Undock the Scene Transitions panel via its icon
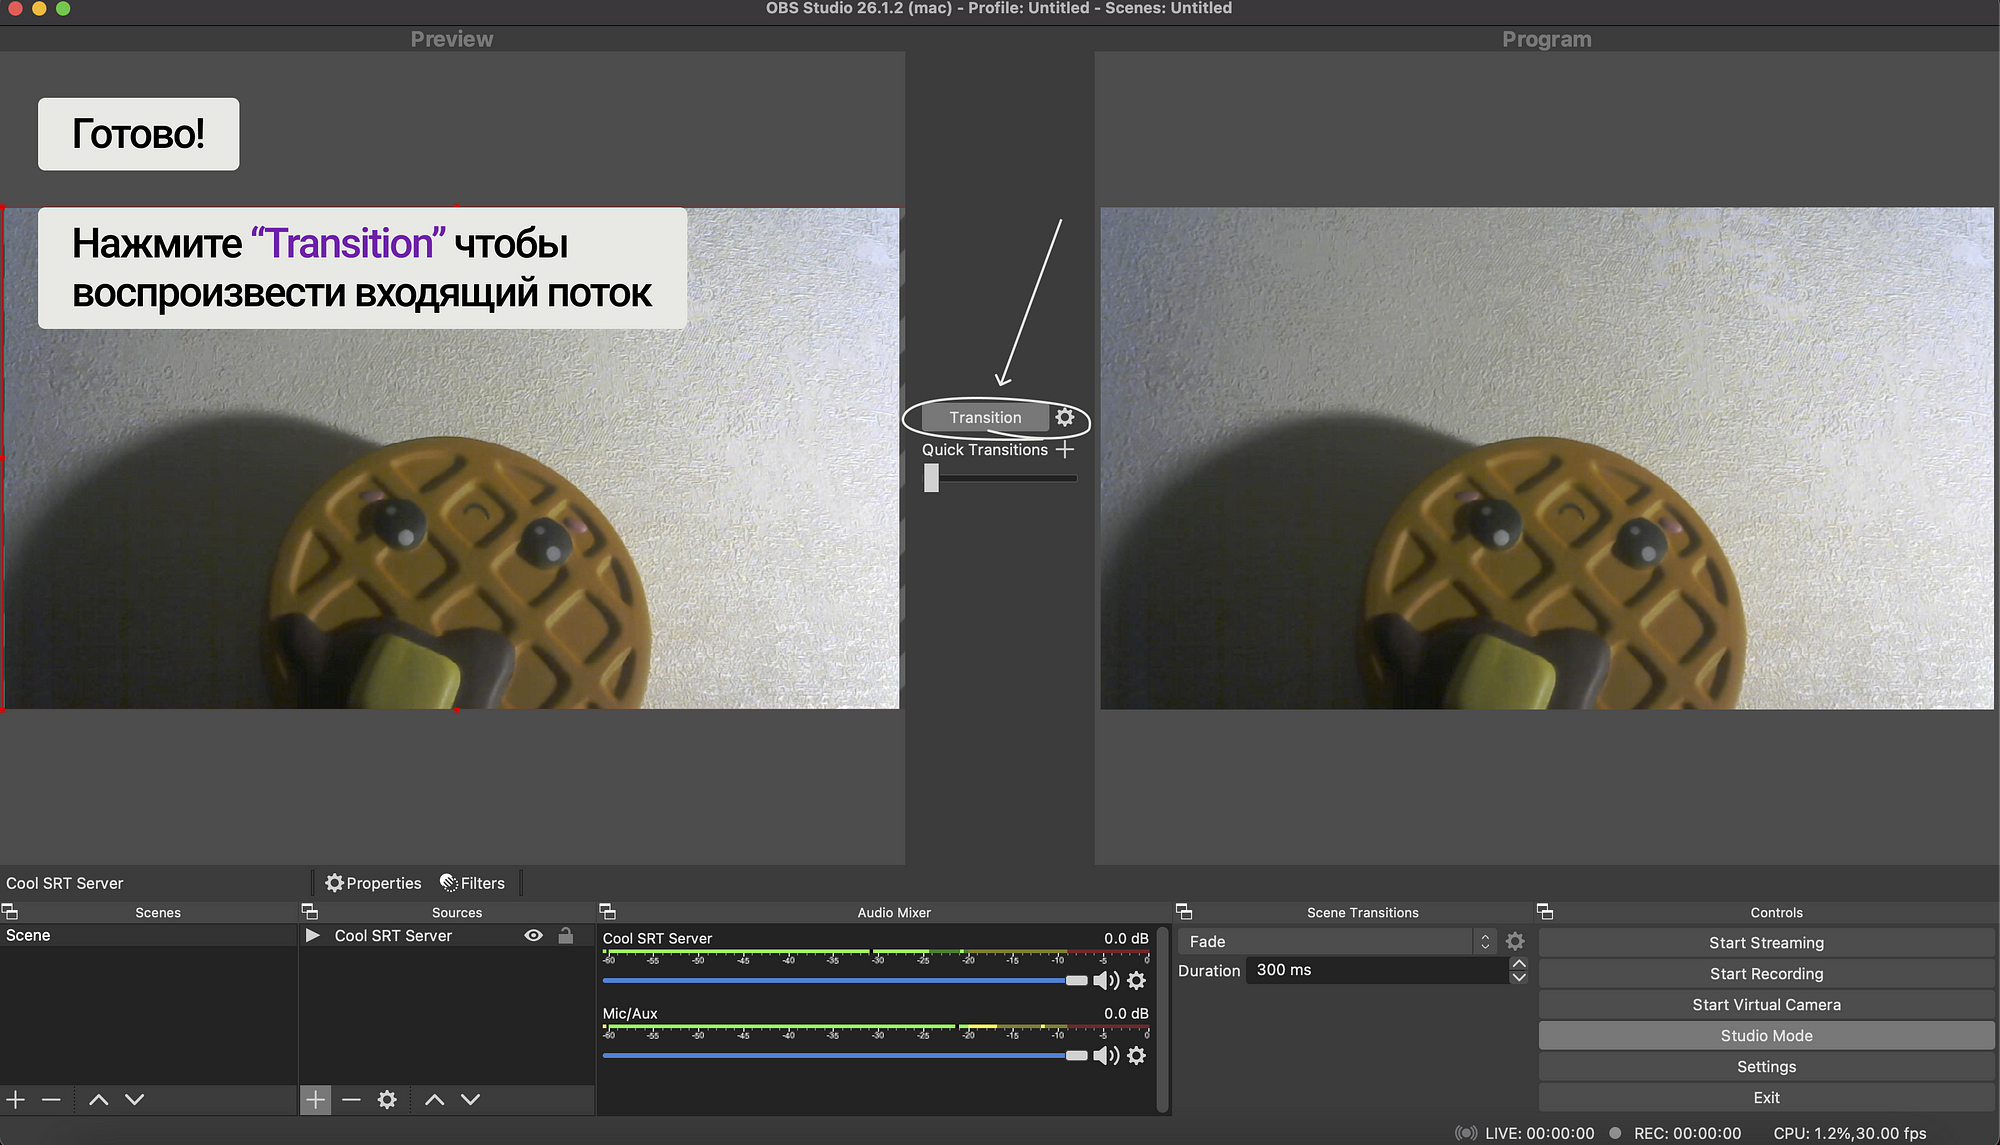 click(1184, 912)
